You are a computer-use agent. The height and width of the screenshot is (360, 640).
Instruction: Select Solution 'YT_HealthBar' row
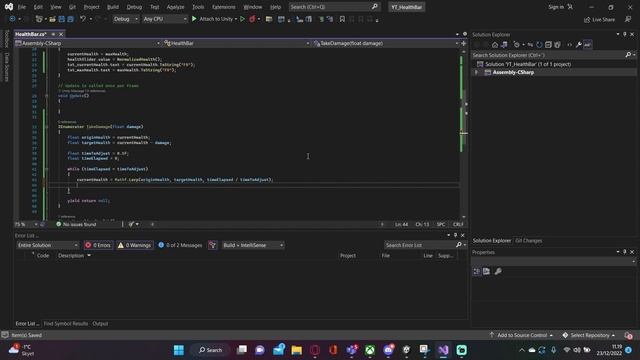tap(528, 64)
